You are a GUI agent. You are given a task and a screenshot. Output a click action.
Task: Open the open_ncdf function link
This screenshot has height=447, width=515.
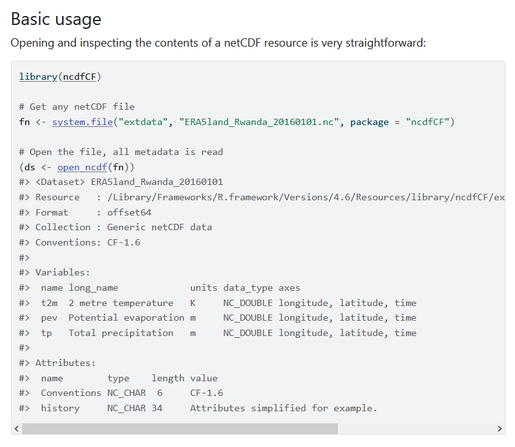pos(82,167)
